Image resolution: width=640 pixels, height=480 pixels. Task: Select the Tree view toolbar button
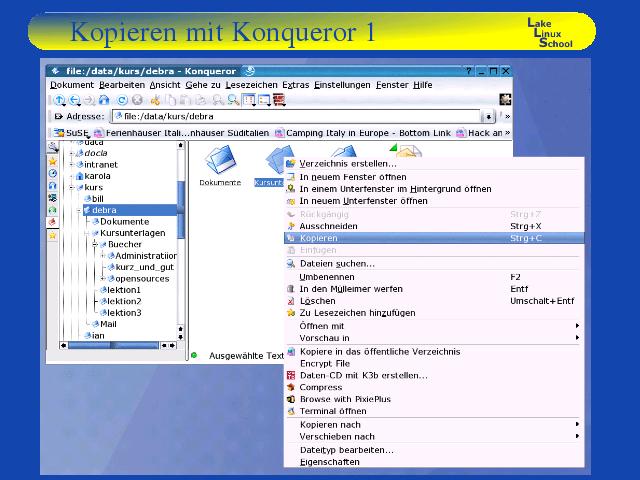tap(264, 100)
